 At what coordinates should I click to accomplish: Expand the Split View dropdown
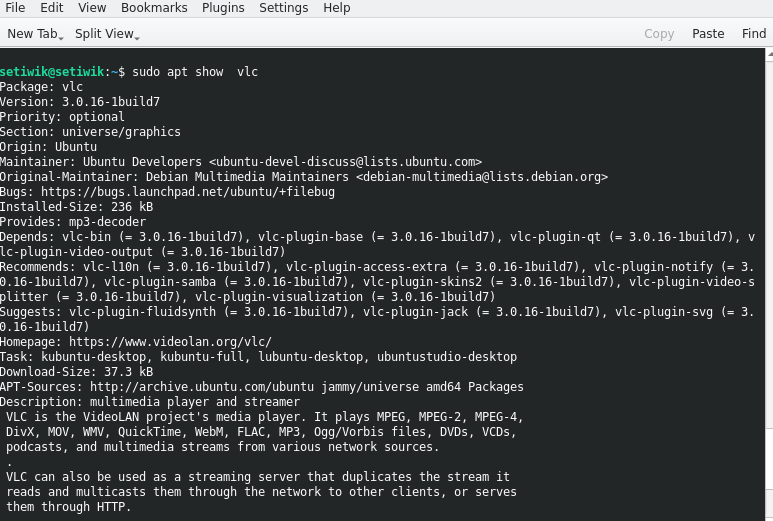(x=107, y=34)
